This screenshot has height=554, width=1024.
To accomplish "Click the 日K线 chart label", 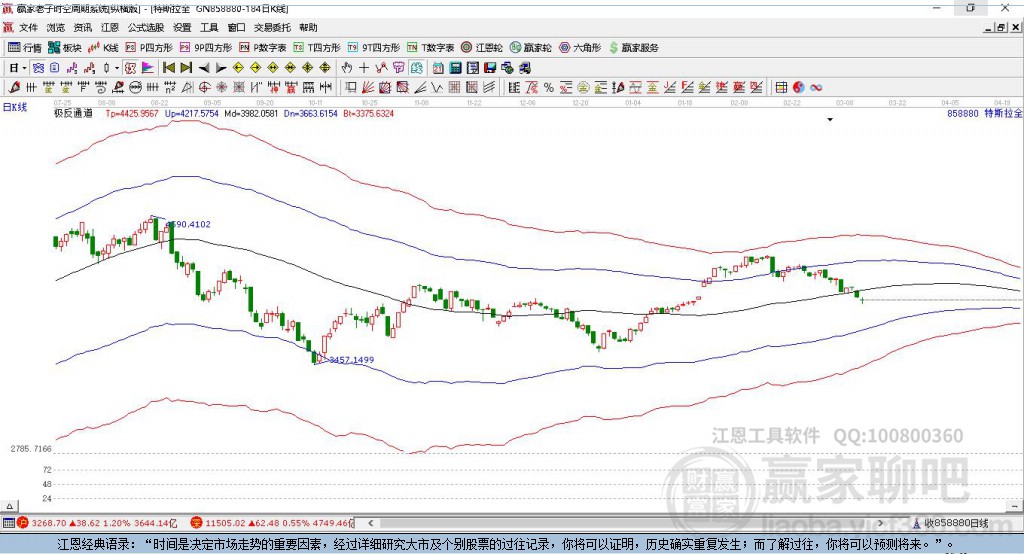I will [x=14, y=107].
